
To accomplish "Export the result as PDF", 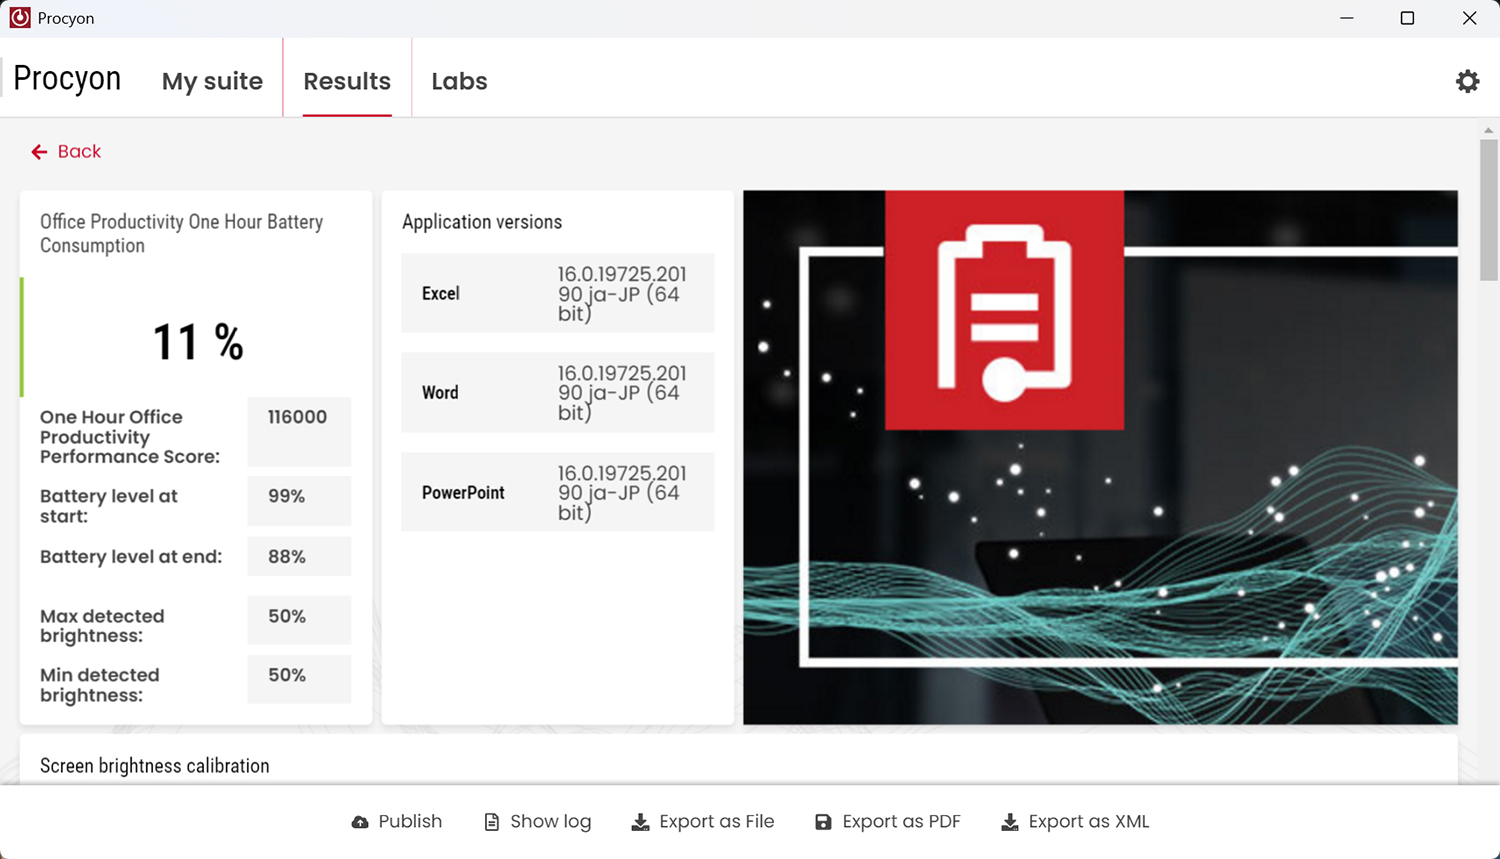I will [x=887, y=822].
